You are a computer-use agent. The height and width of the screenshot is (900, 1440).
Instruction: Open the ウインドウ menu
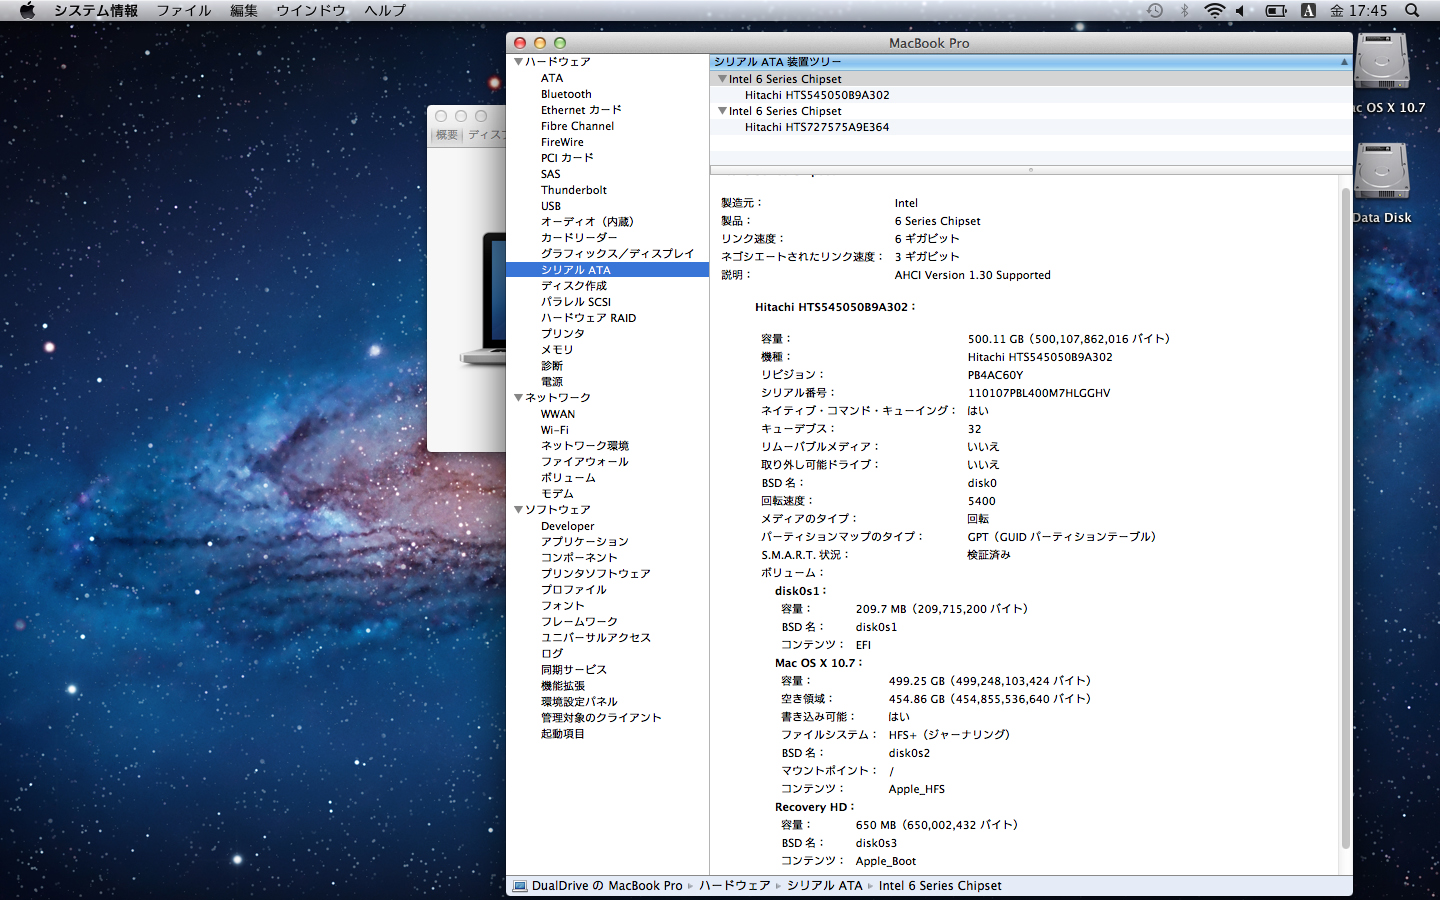[311, 10]
